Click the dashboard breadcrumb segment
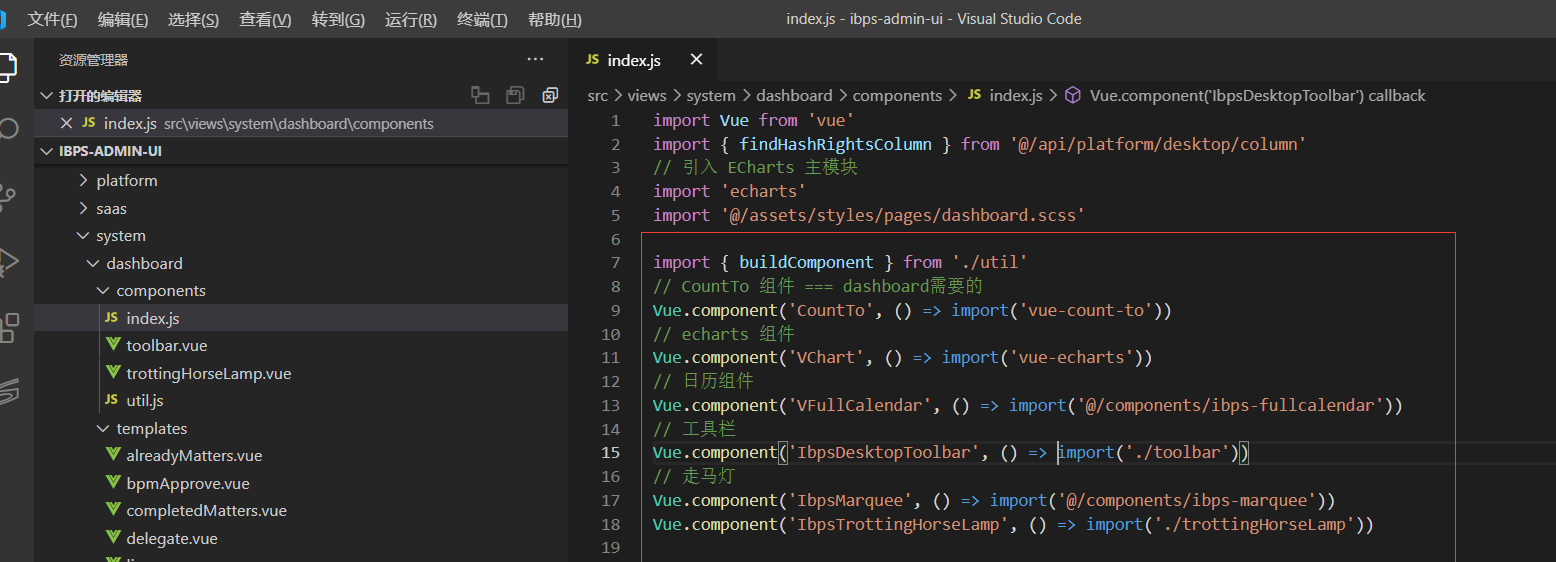Image resolution: width=1556 pixels, height=562 pixels. [x=794, y=96]
